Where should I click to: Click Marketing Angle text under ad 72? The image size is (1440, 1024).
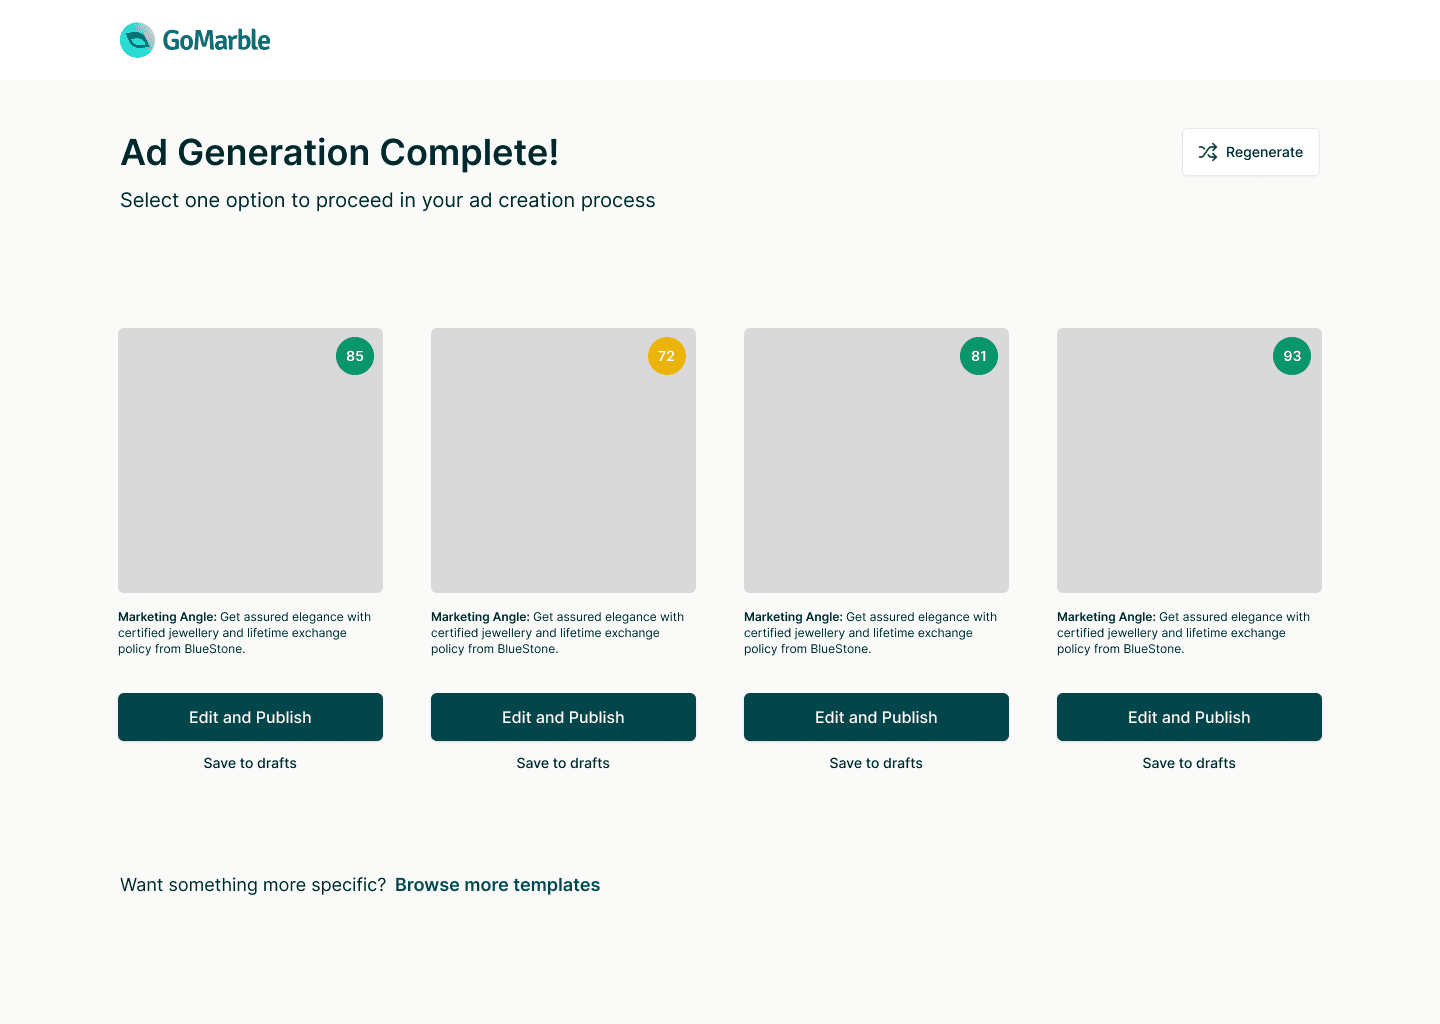click(x=558, y=633)
